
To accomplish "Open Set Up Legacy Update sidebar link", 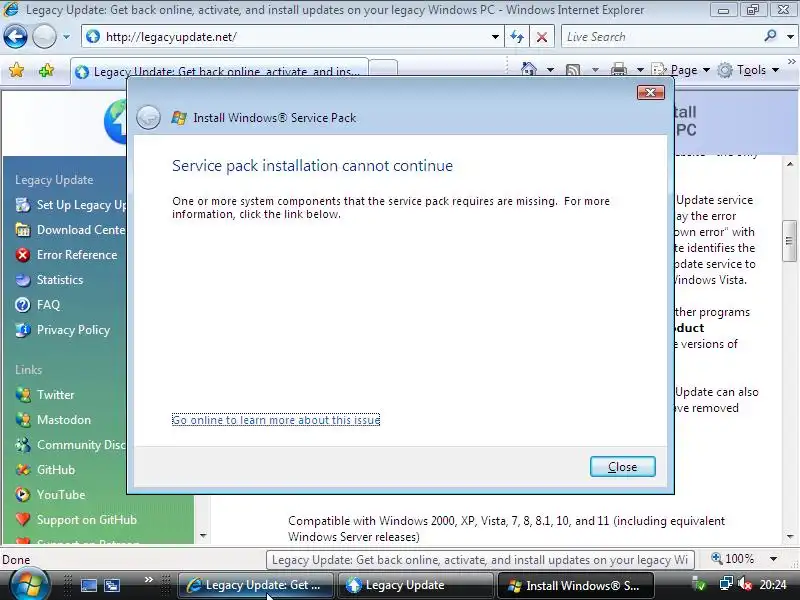I will (x=71, y=205).
